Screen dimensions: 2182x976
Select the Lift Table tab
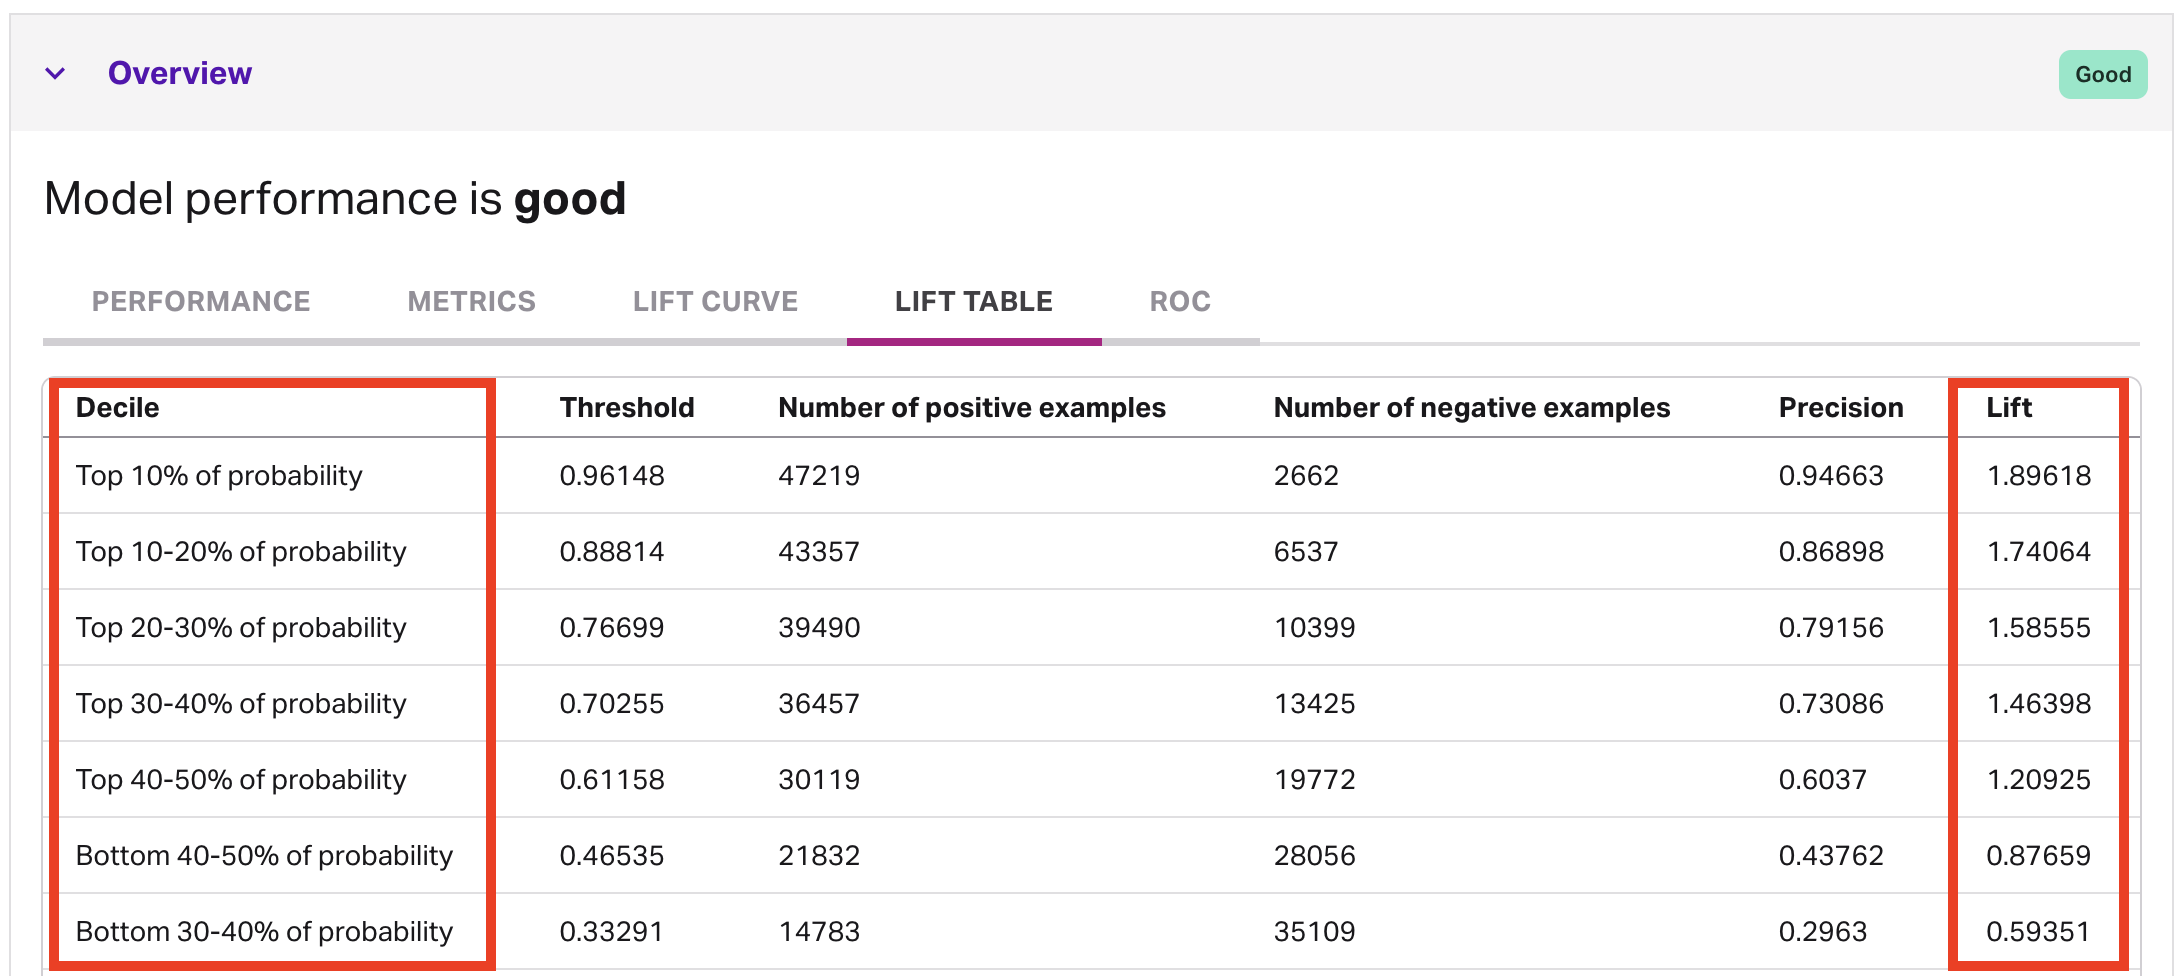[x=973, y=301]
